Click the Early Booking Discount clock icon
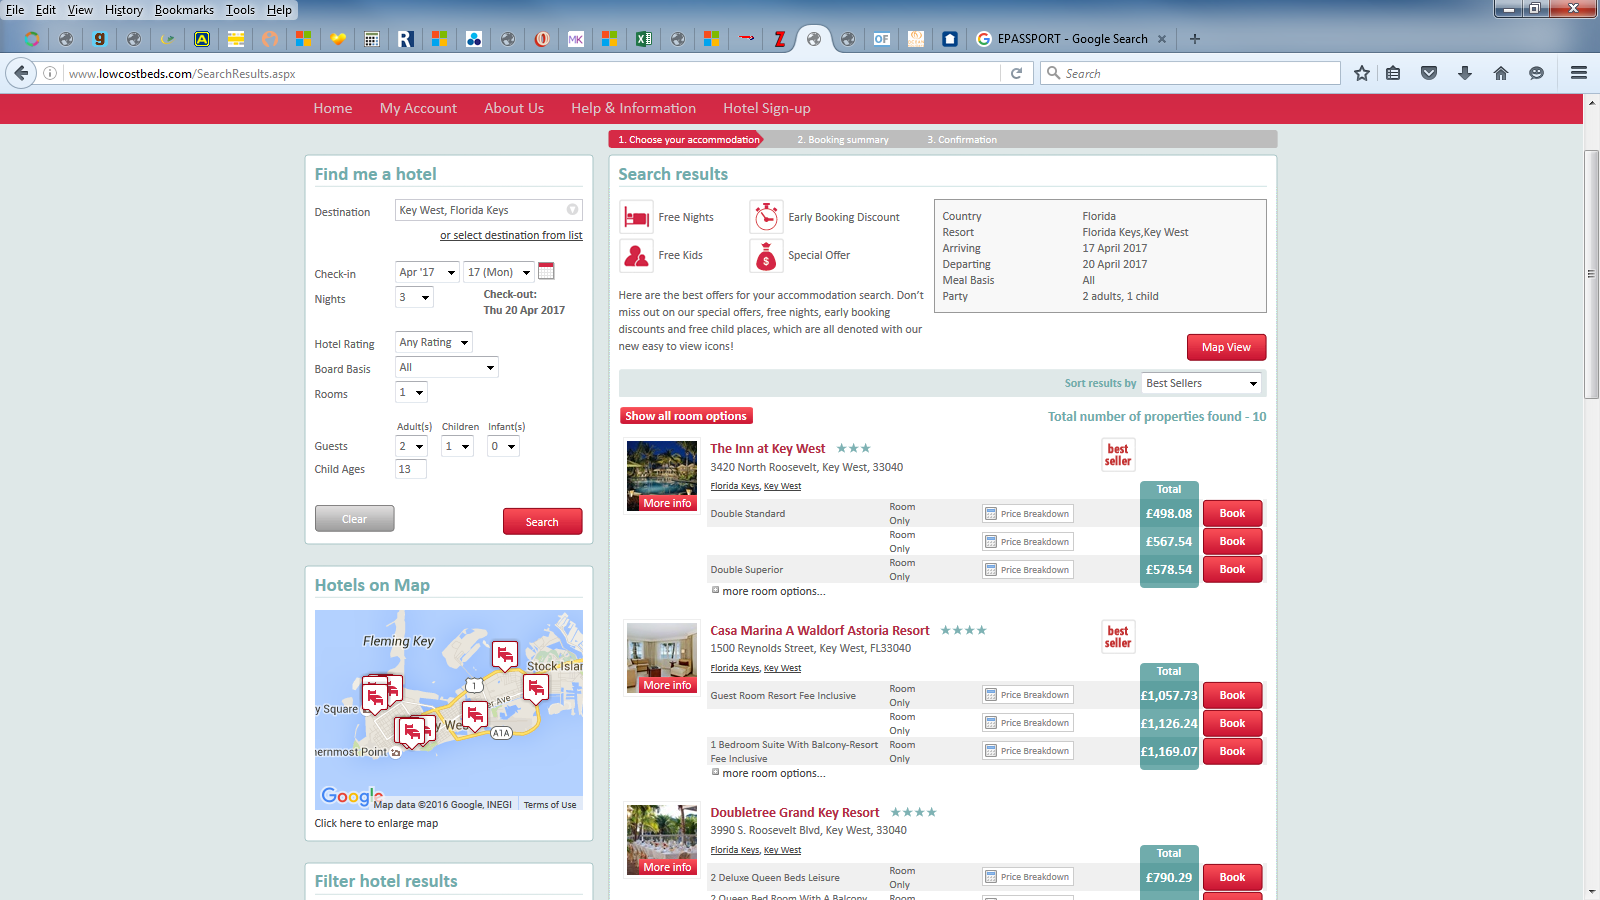Screen dimensions: 1600x900 [x=766, y=217]
